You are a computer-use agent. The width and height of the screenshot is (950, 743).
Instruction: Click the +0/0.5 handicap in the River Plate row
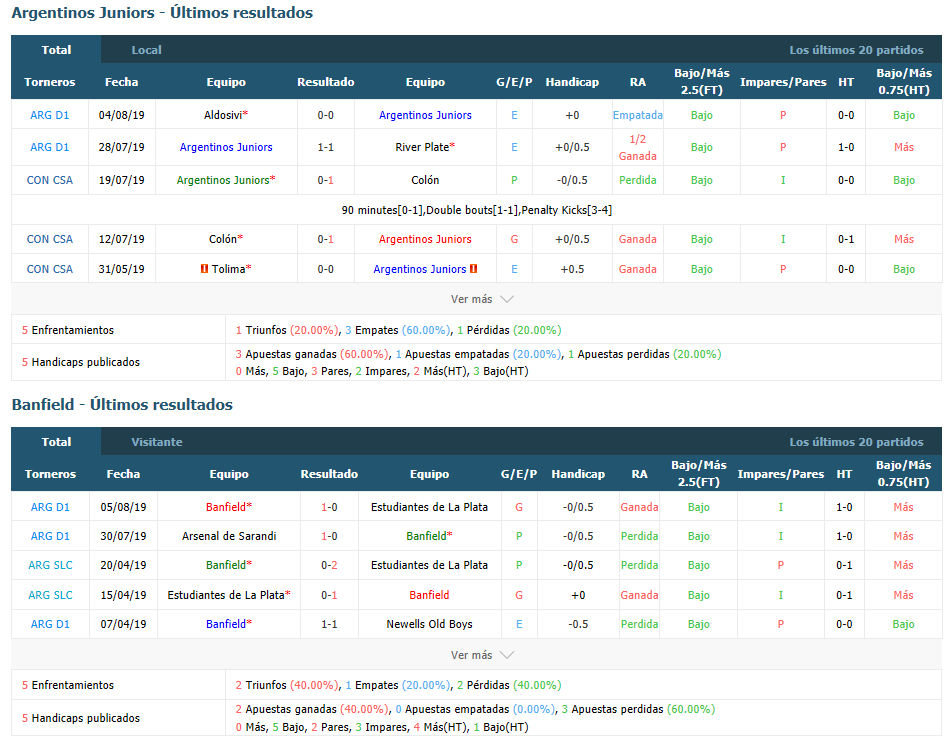pos(572,147)
